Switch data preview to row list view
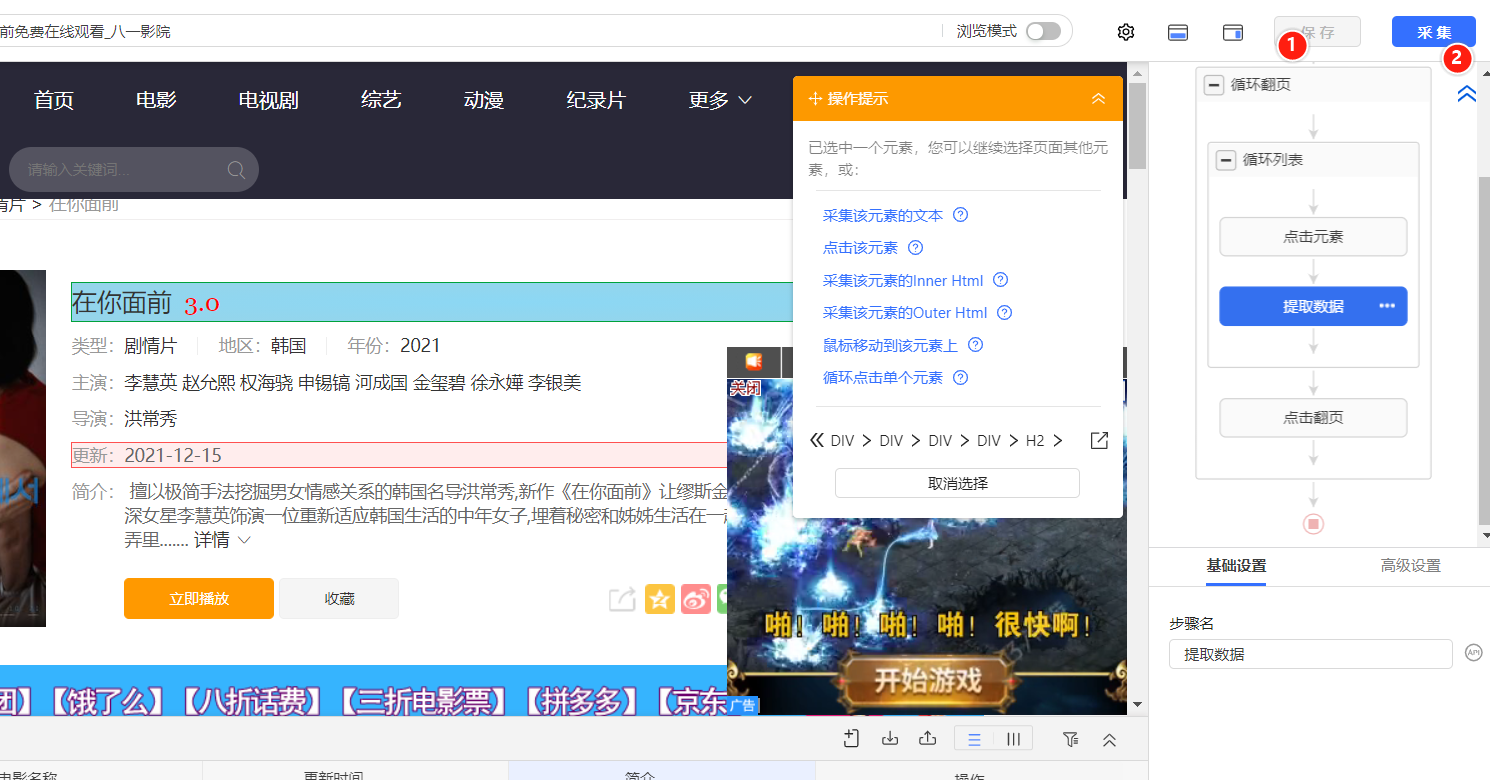The image size is (1490, 780). coord(974,739)
